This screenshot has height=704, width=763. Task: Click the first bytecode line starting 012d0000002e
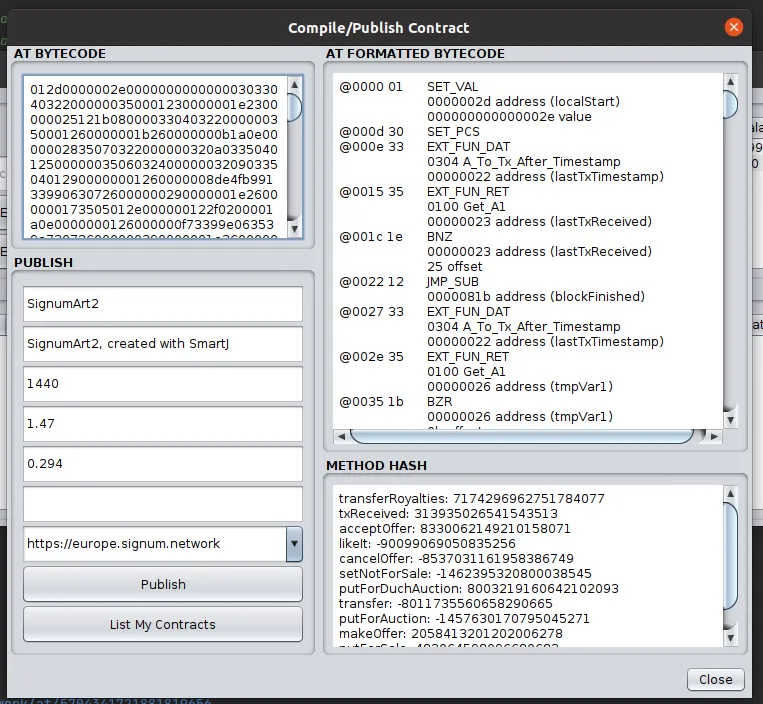tap(154, 90)
